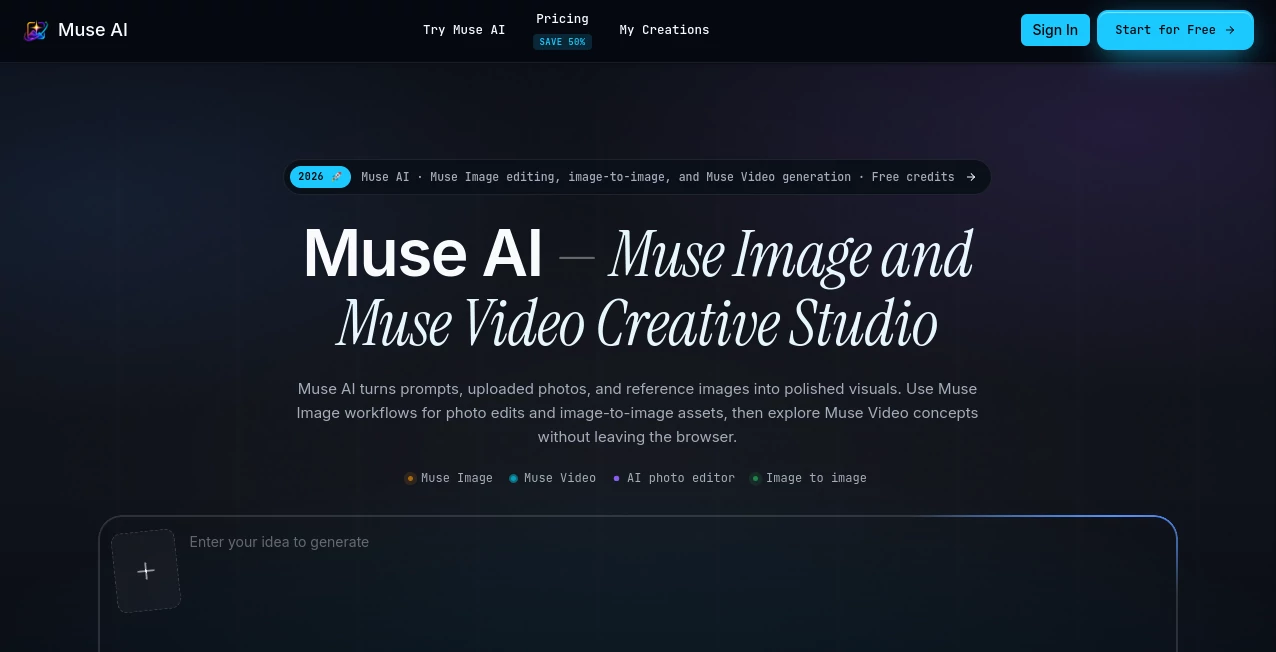Click the SAVE 50% badge
The image size is (1276, 652).
(562, 42)
